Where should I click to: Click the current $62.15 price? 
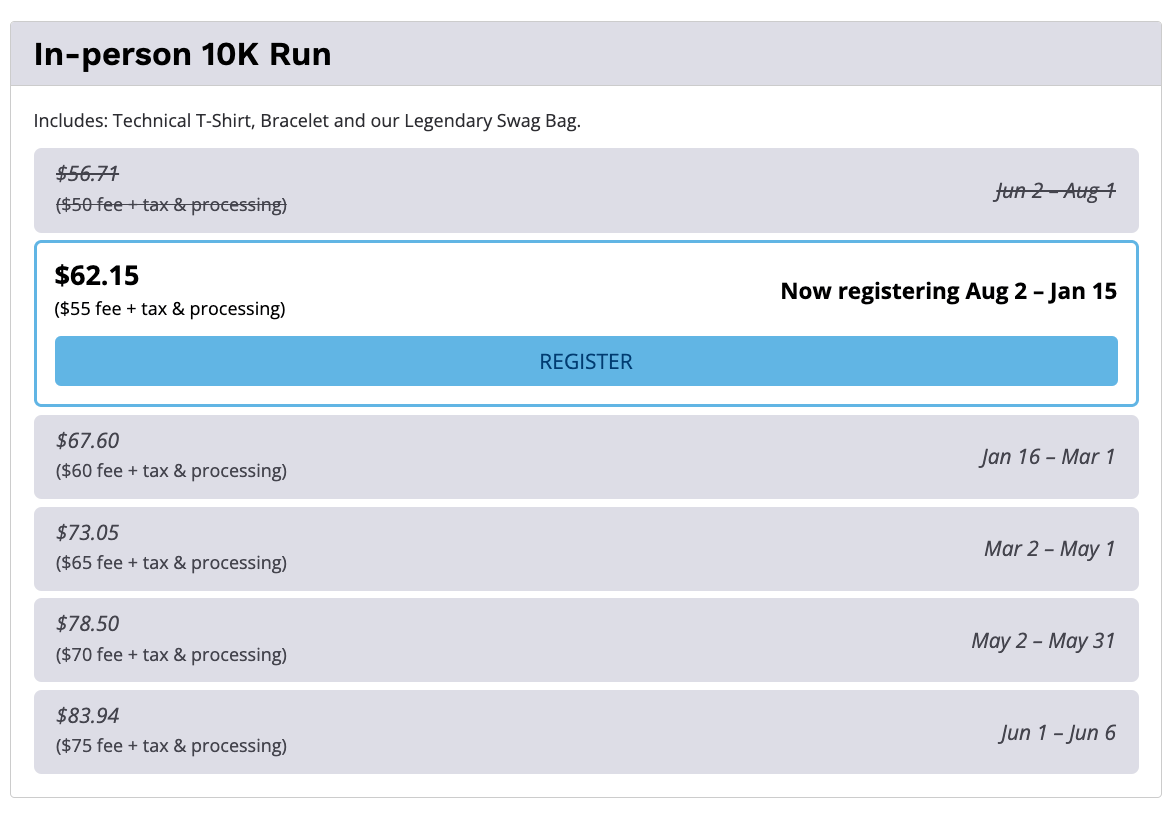(97, 275)
